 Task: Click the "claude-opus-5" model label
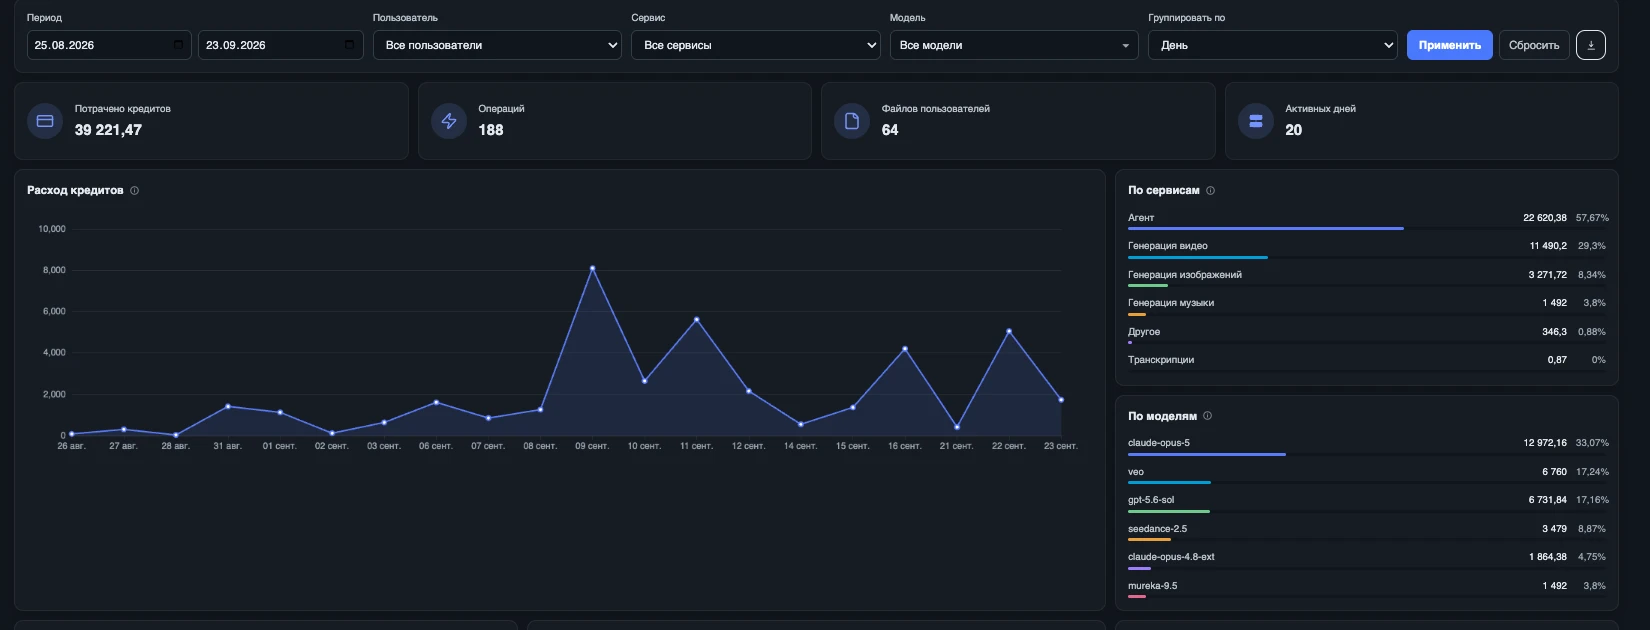click(x=1159, y=443)
